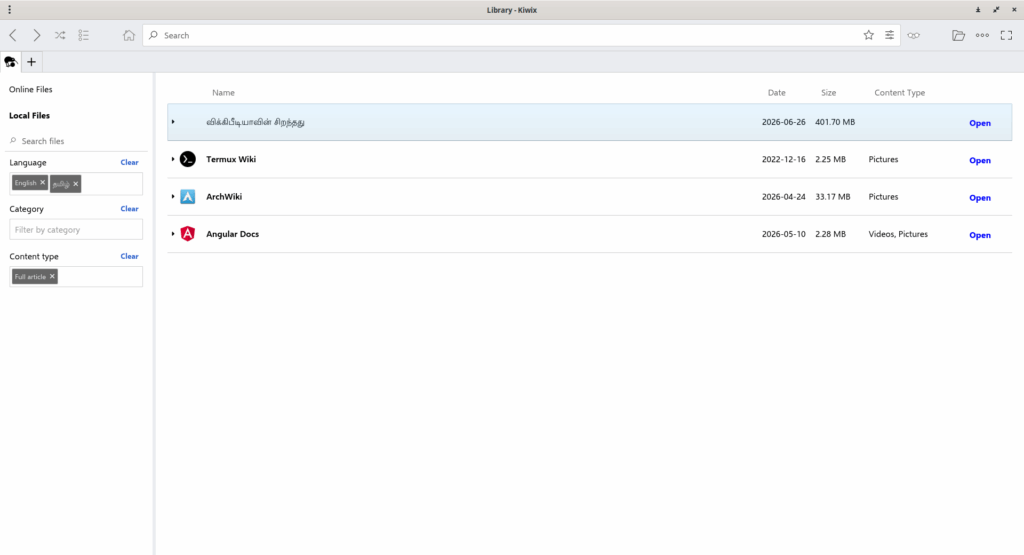
Task: Sort by Name column header
Action: click(x=223, y=93)
